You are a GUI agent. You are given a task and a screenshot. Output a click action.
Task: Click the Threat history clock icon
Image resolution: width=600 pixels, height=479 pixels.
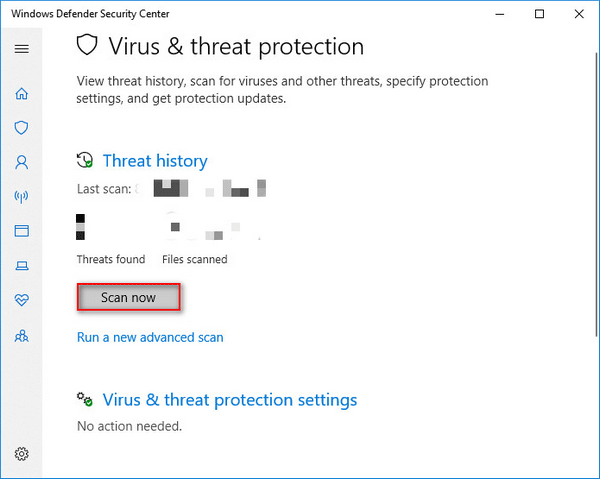[x=85, y=160]
